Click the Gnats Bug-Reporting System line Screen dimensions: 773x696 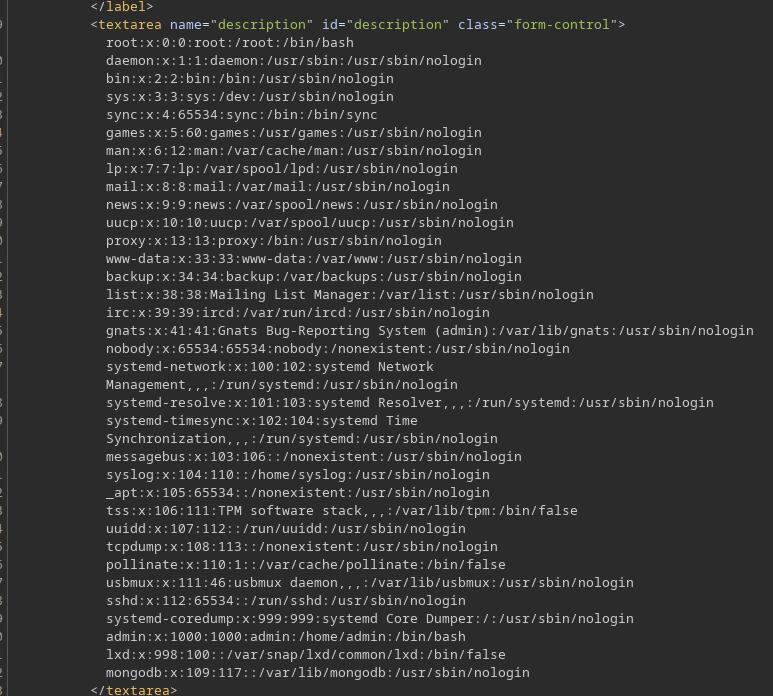click(x=430, y=331)
